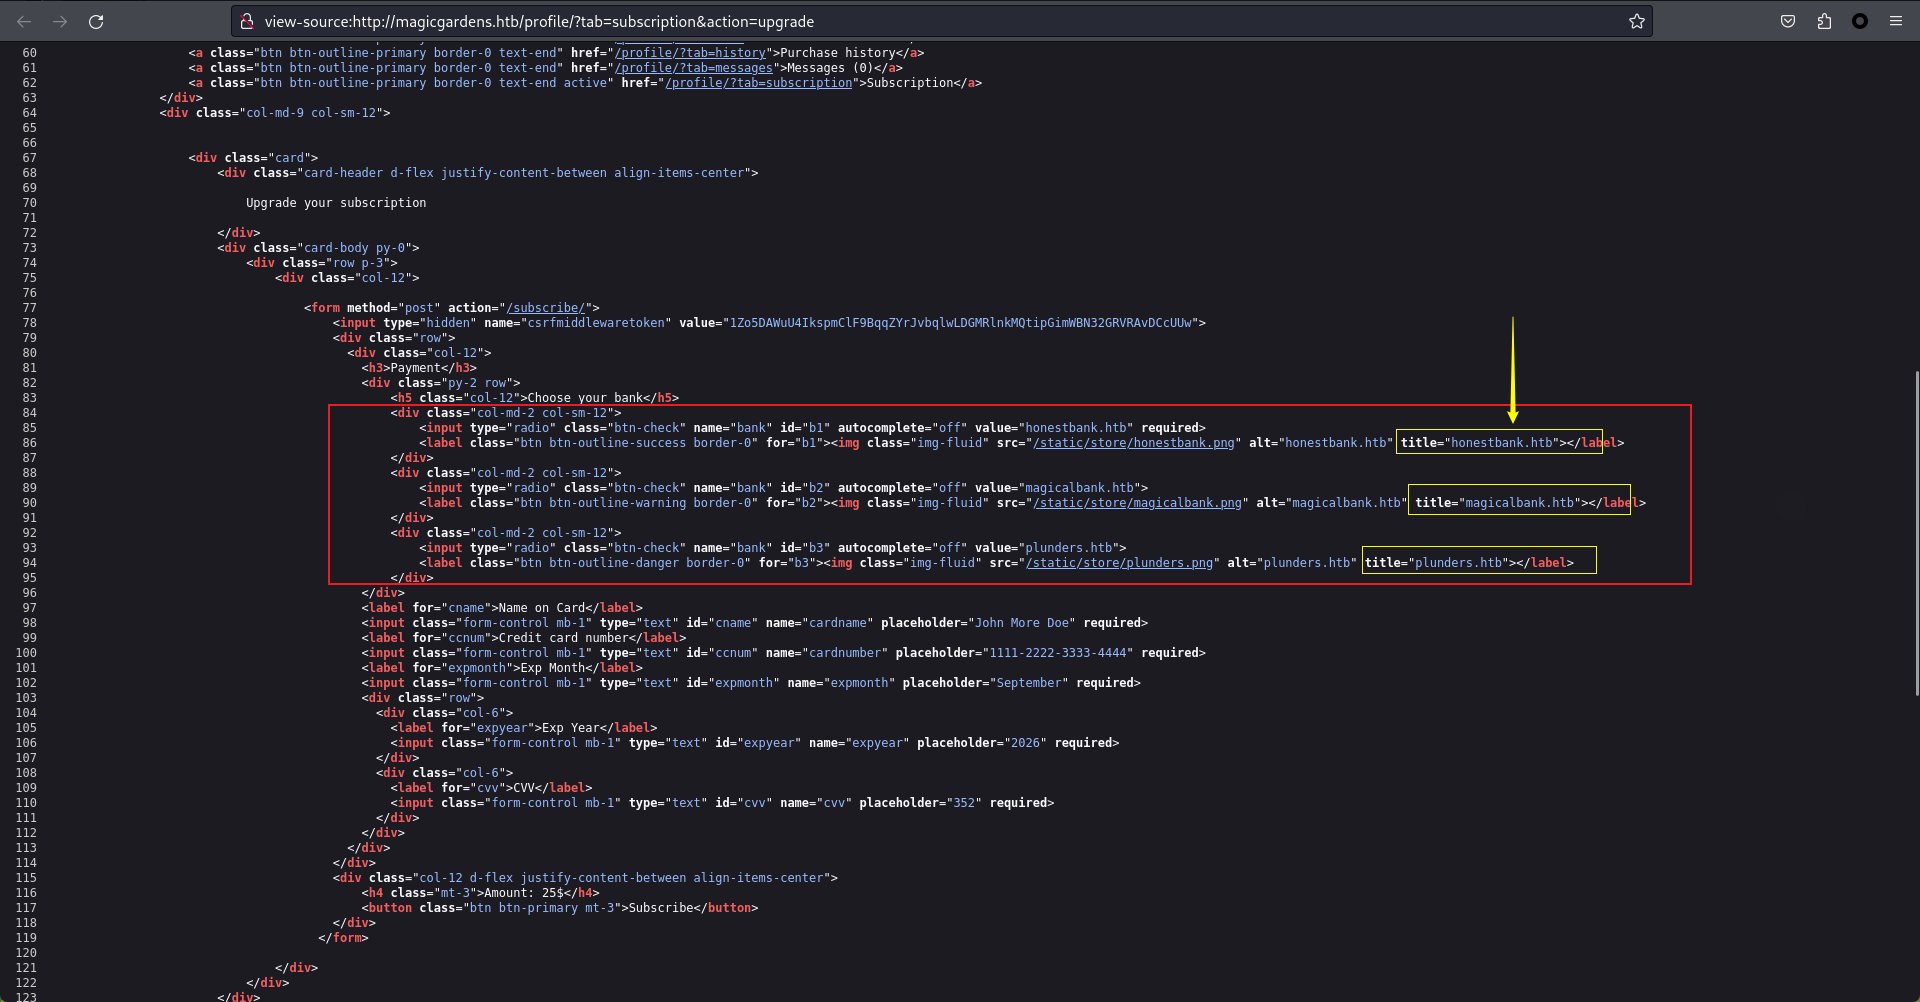The height and width of the screenshot is (1002, 1920).
Task: Click the title="plunders.htb" attribute text
Action: (1437, 563)
